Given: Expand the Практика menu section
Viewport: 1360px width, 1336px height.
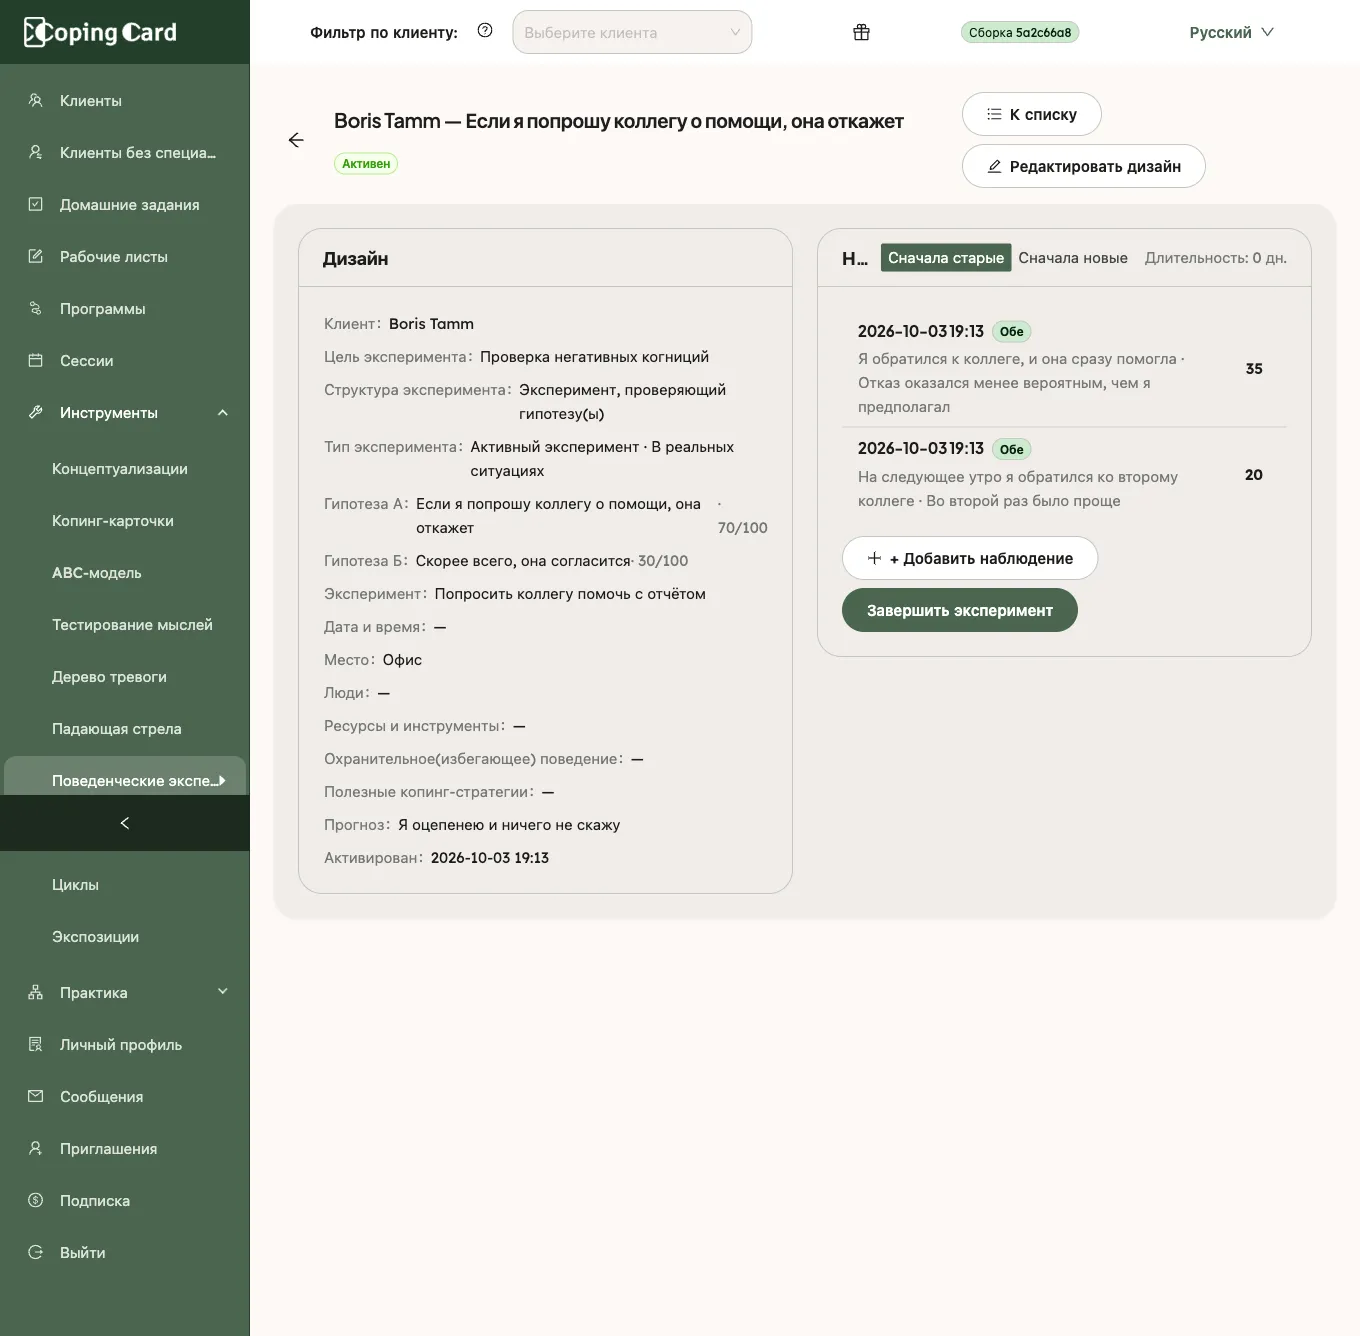Looking at the screenshot, I should 223,992.
